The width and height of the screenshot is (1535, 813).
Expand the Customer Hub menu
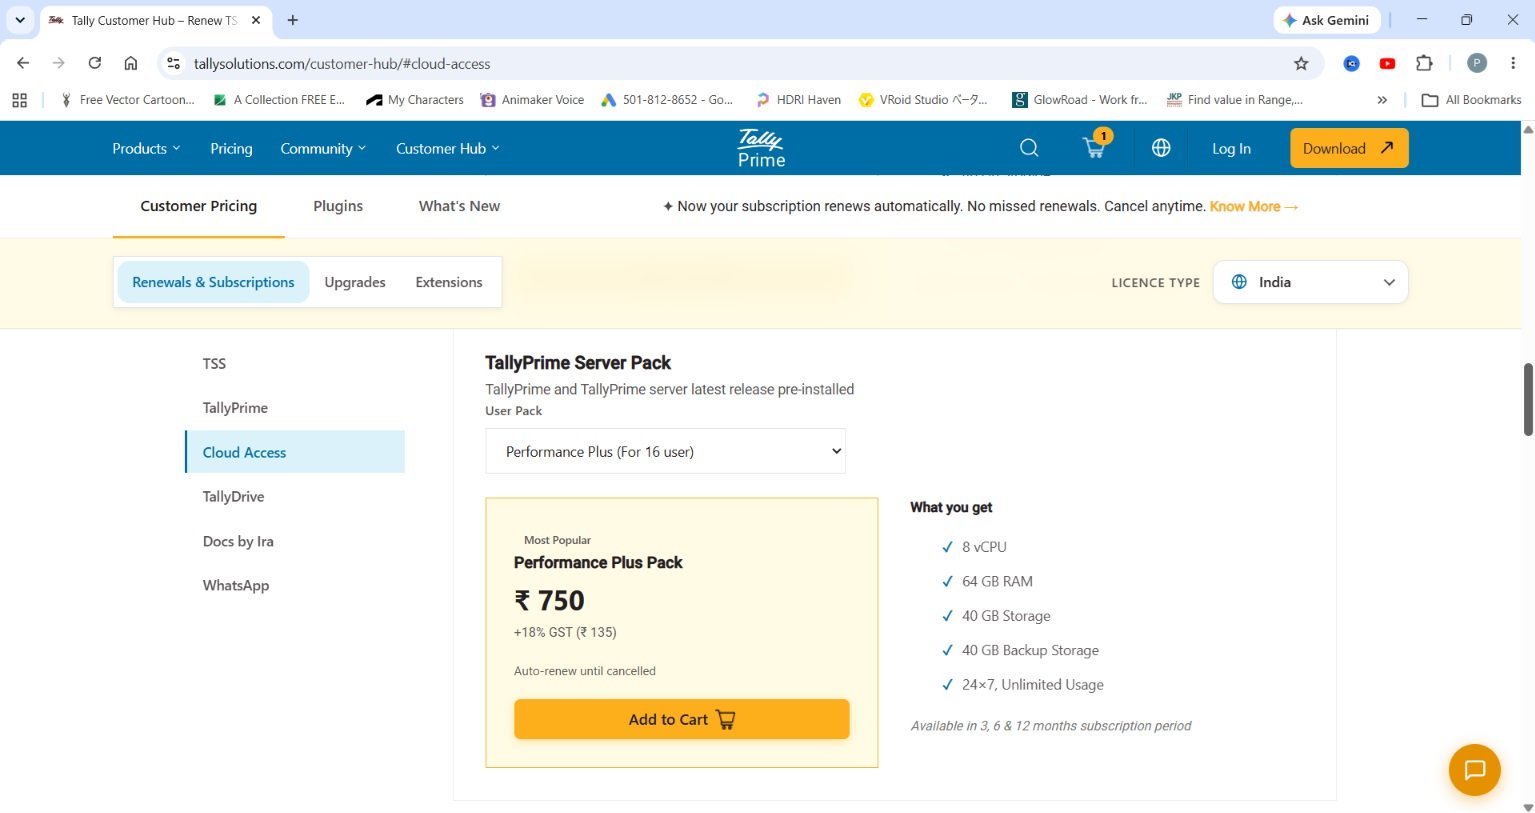447,148
